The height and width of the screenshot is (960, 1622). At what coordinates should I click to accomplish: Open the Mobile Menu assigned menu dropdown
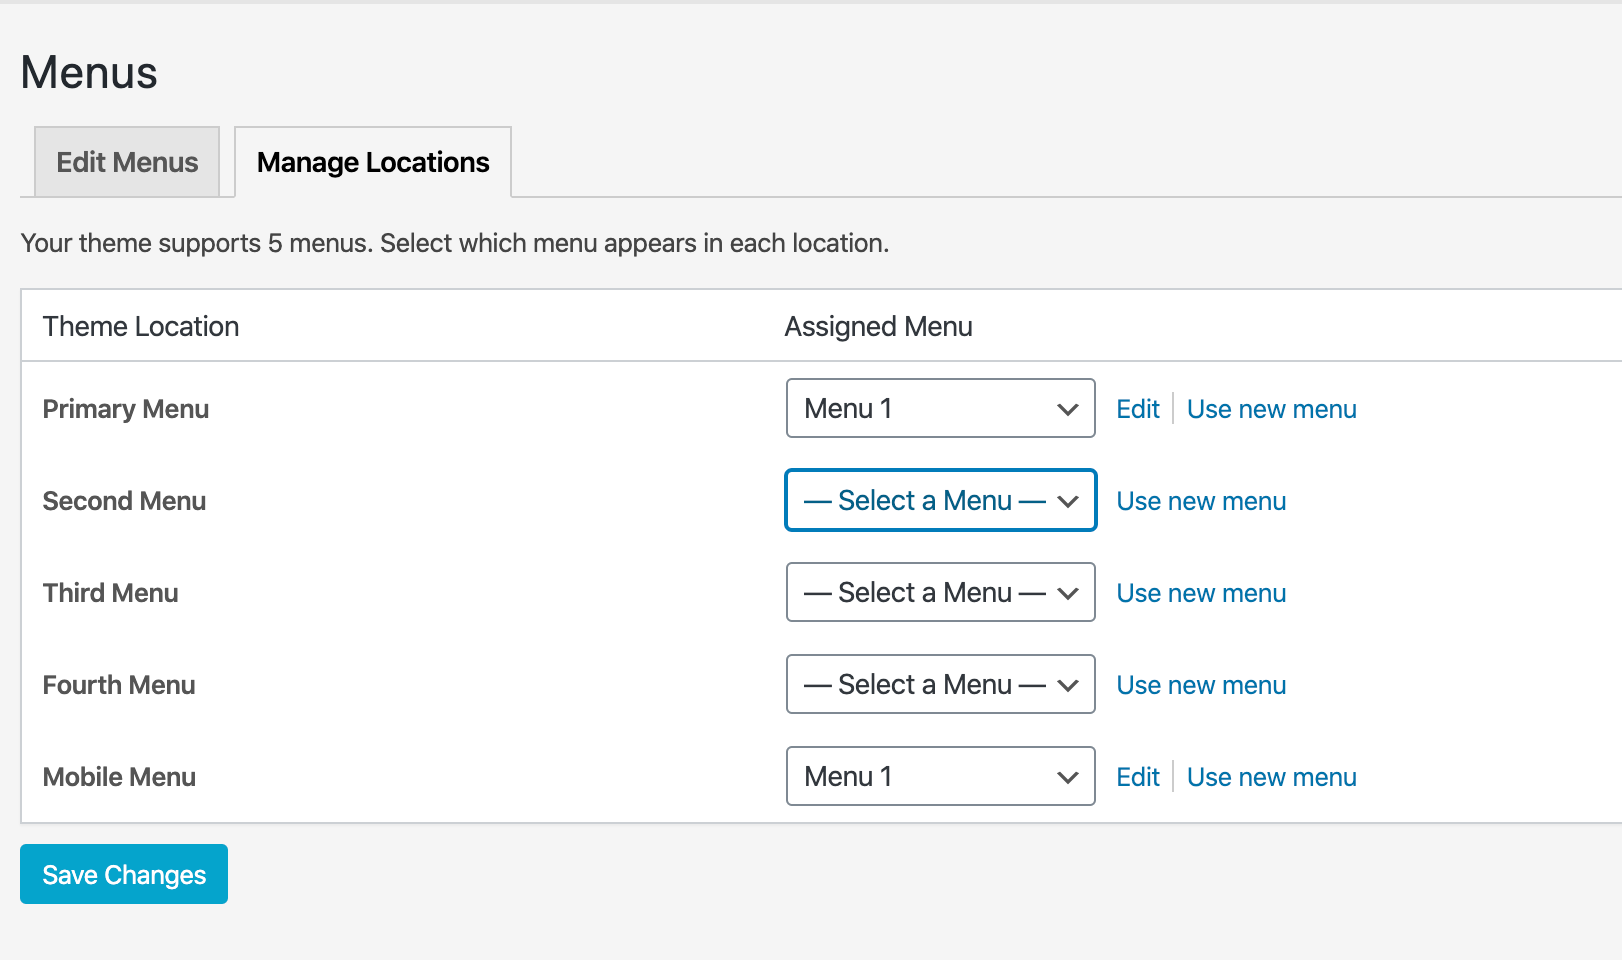[x=940, y=776]
